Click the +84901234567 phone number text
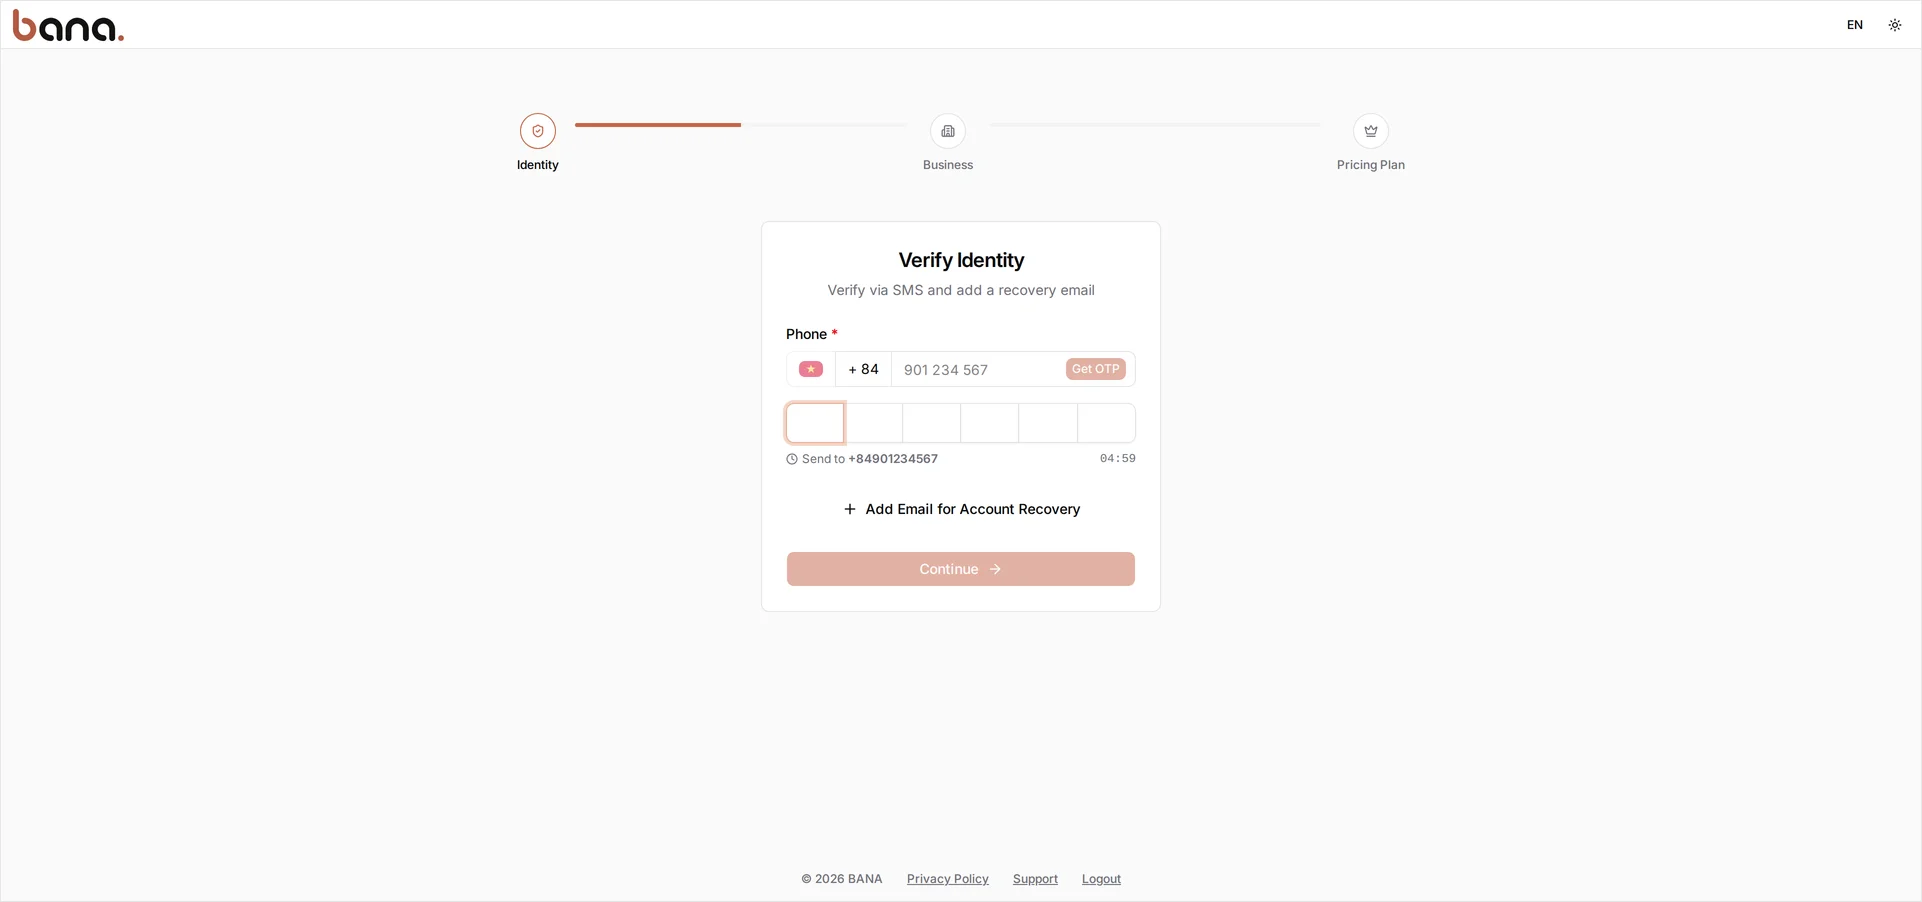 [x=893, y=459]
